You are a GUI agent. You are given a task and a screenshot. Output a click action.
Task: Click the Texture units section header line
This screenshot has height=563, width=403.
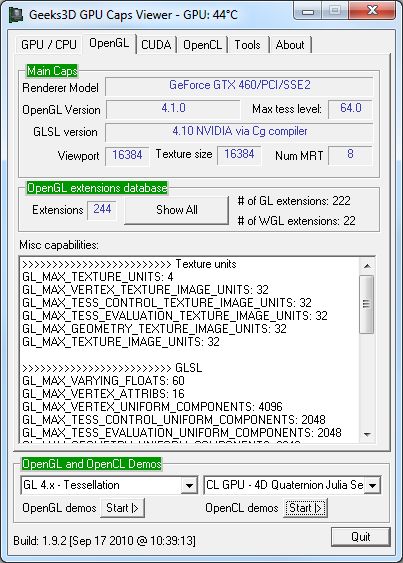[x=129, y=264]
